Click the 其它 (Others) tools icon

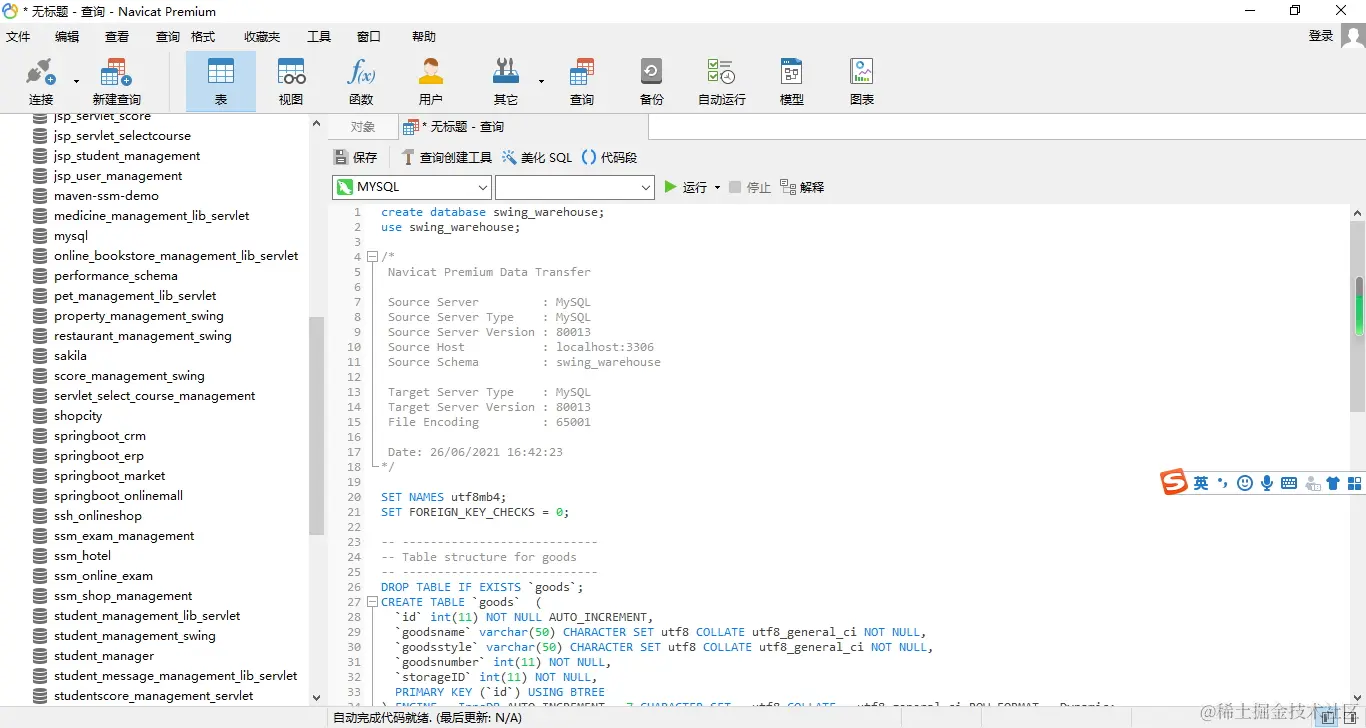click(x=506, y=81)
